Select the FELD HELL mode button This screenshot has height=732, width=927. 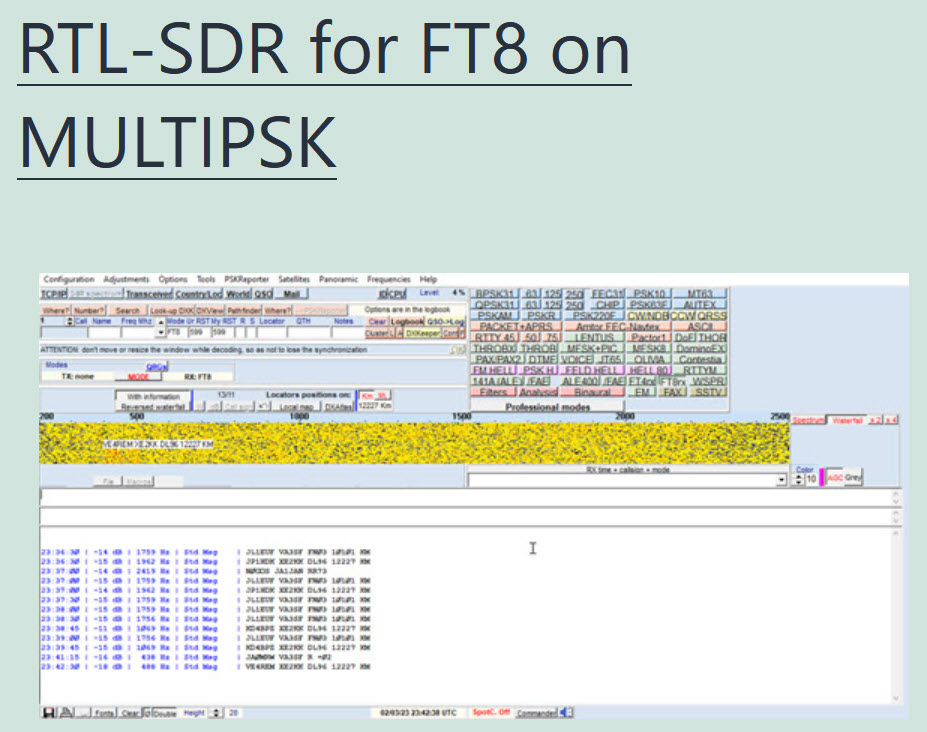pos(594,371)
